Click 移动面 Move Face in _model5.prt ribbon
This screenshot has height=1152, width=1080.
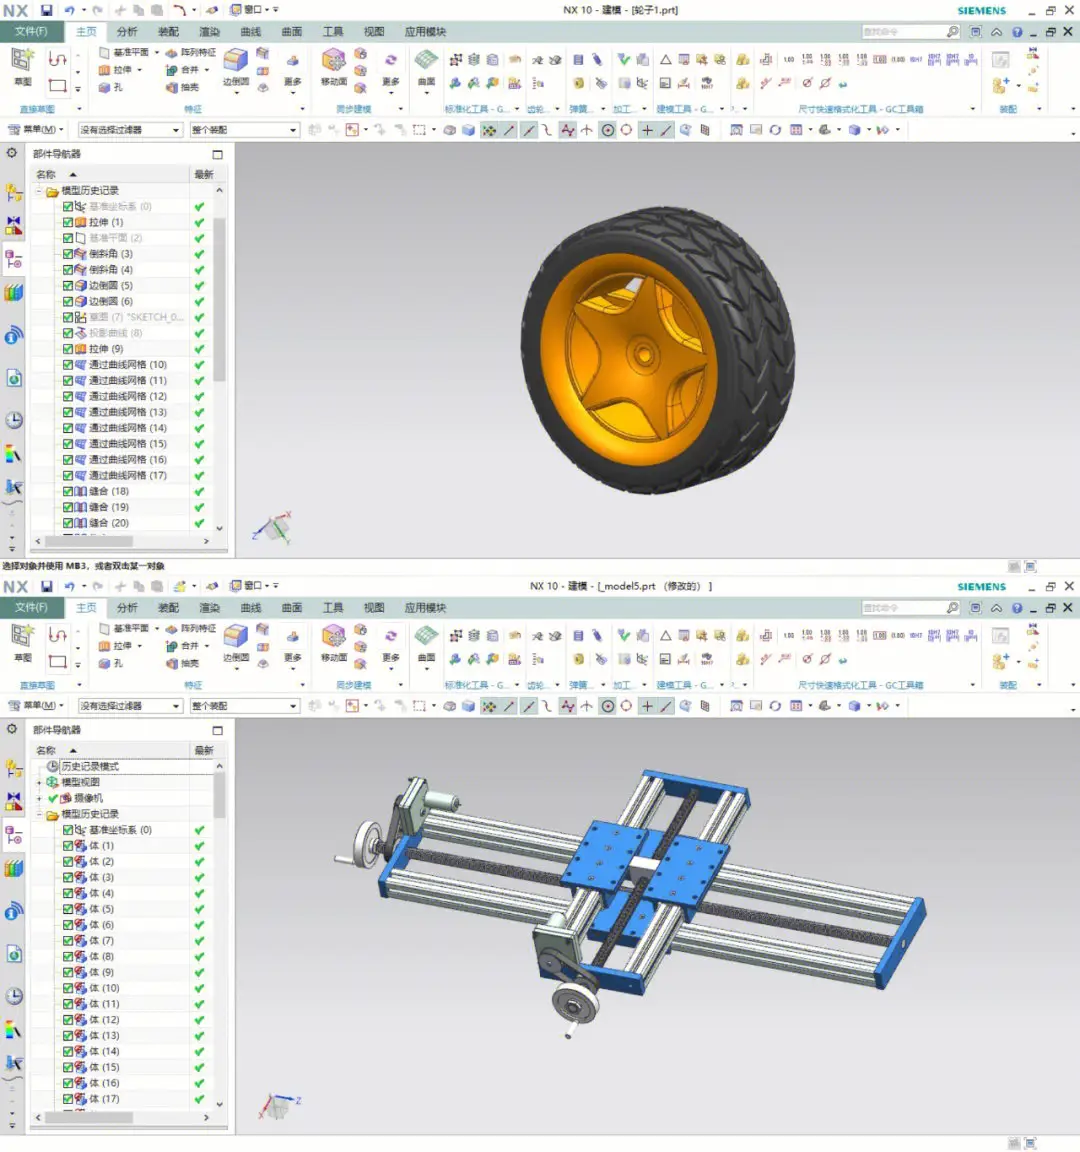334,643
